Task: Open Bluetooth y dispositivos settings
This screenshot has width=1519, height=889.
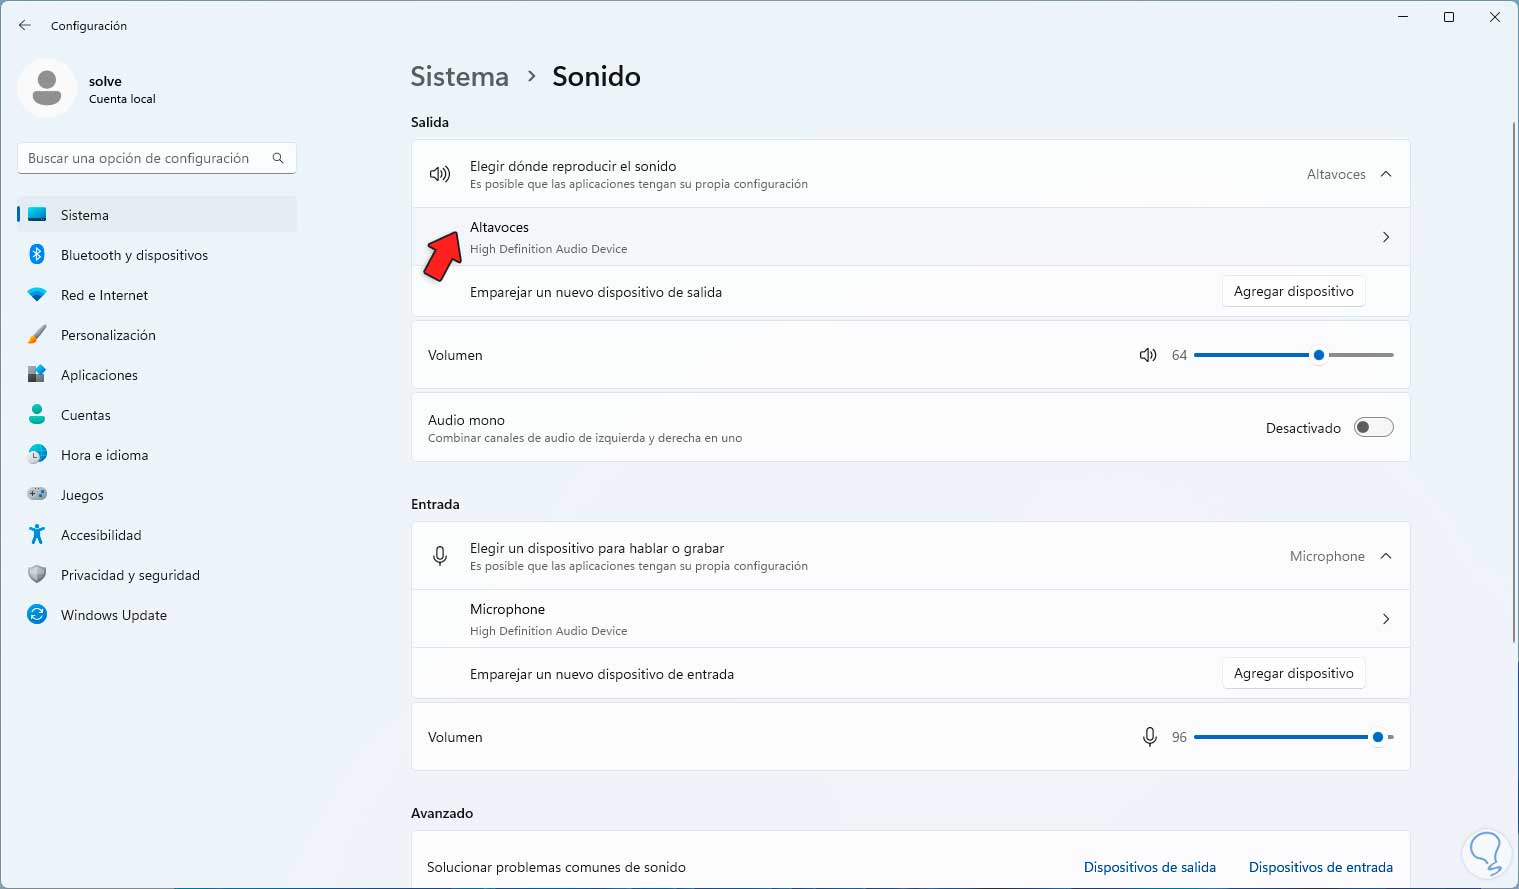Action: (134, 255)
